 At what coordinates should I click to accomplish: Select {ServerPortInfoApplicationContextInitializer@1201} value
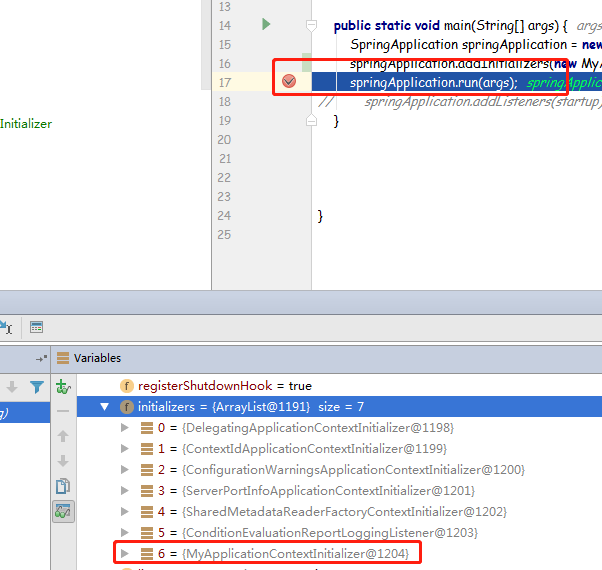click(328, 491)
